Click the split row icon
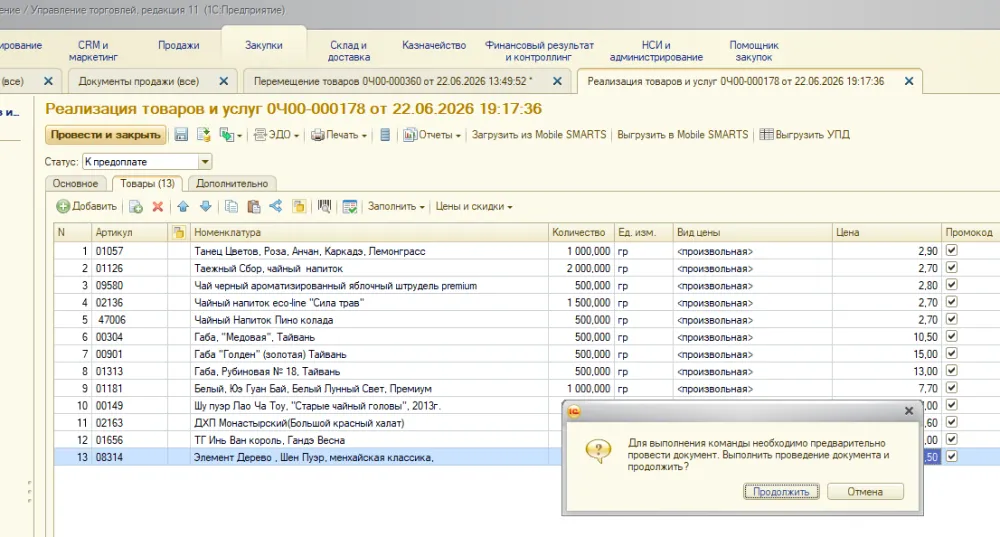The height and width of the screenshot is (537, 1000). pos(276,207)
